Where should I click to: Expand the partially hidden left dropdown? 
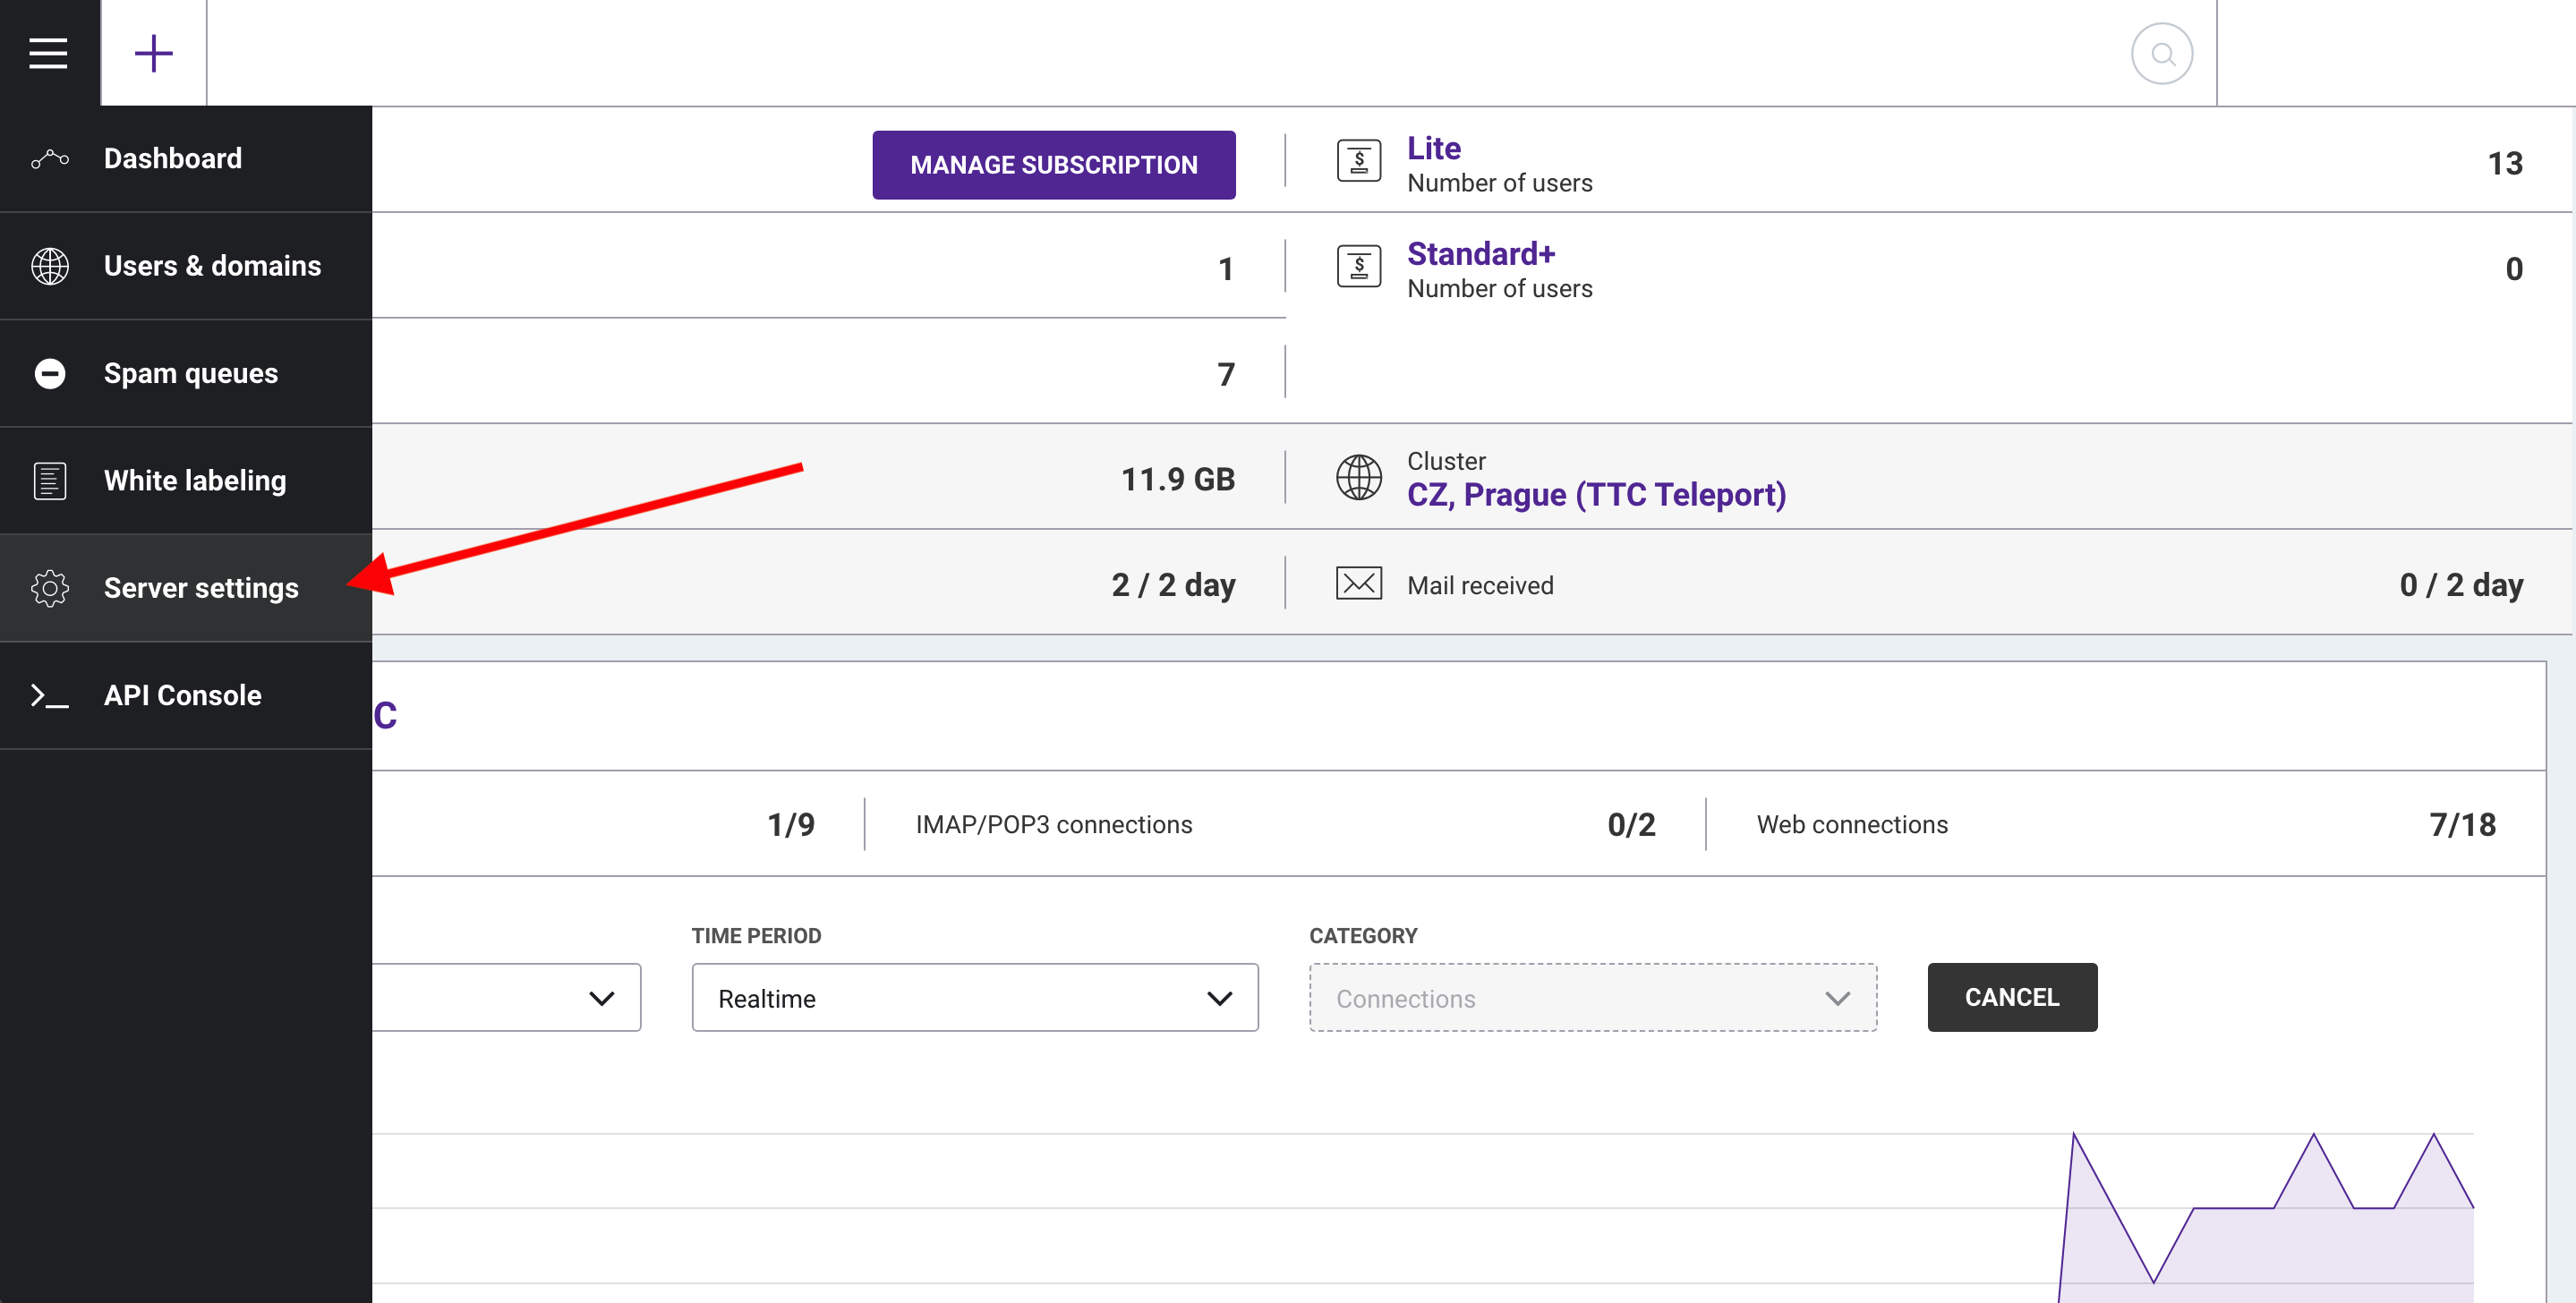[x=506, y=998]
